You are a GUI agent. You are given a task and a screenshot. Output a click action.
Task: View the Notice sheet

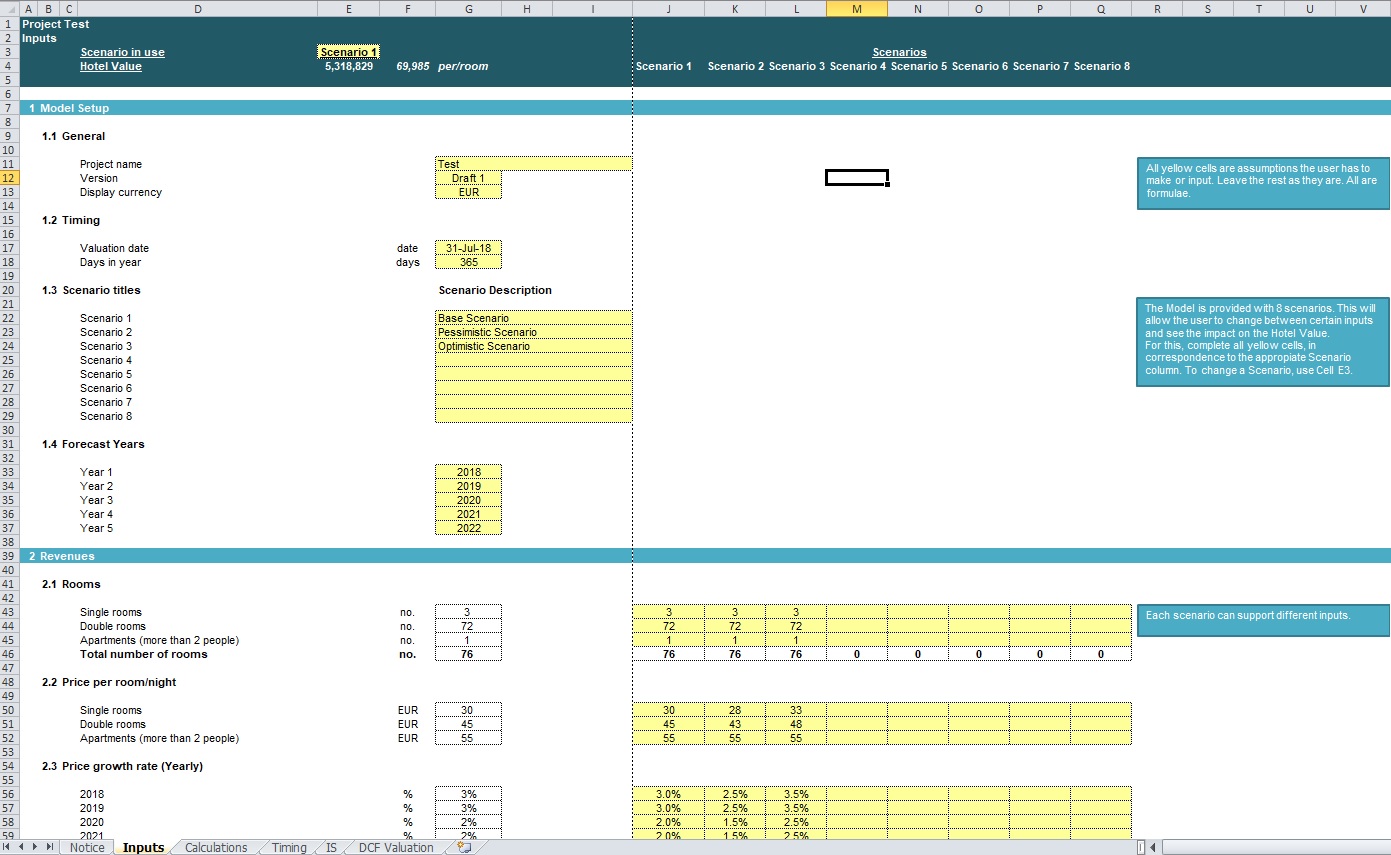click(86, 847)
